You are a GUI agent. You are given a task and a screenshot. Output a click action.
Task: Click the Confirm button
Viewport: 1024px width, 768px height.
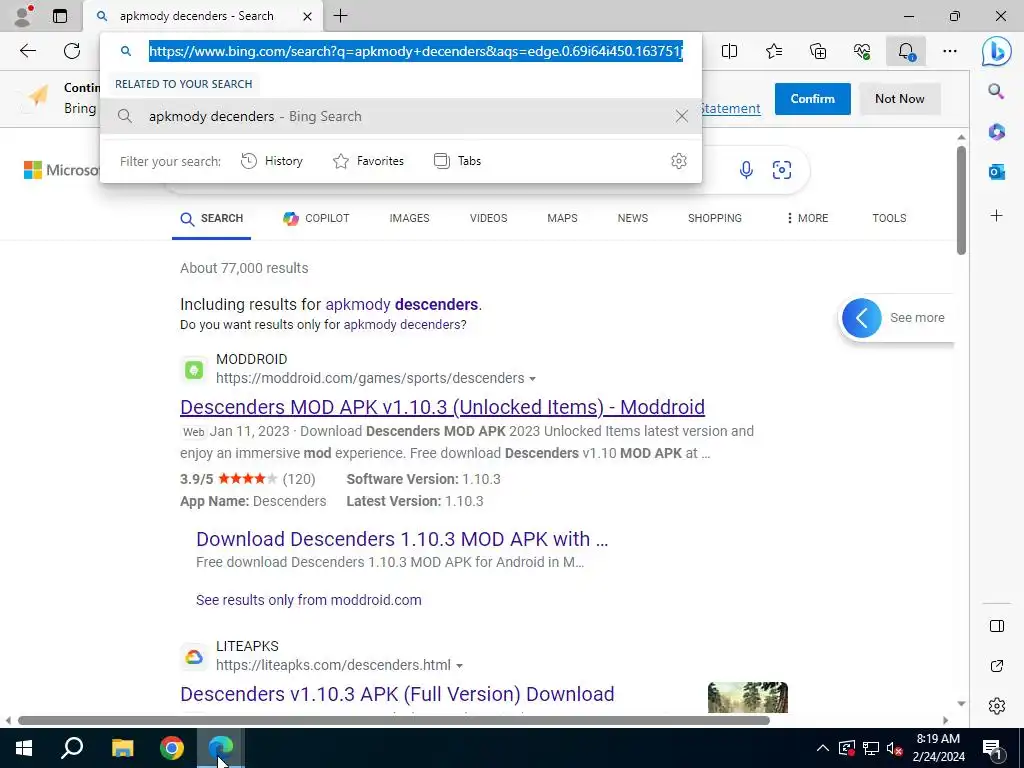[x=812, y=99]
